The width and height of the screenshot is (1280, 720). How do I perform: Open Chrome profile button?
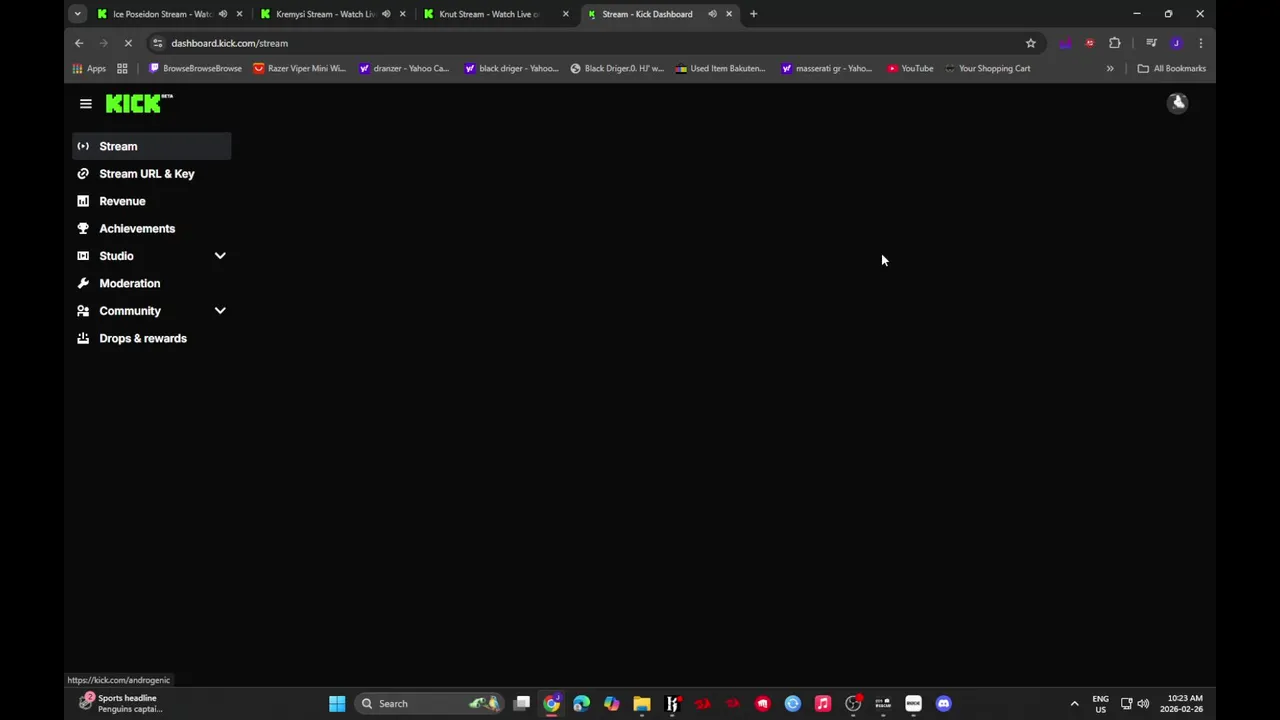tap(1176, 43)
